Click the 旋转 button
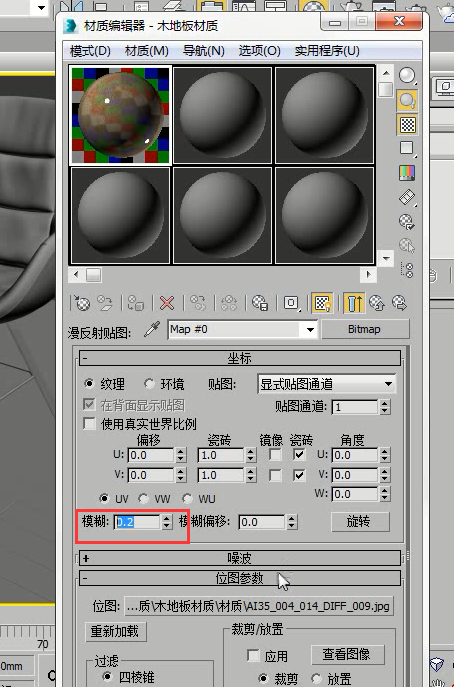The width and height of the screenshot is (454, 687). click(x=360, y=521)
